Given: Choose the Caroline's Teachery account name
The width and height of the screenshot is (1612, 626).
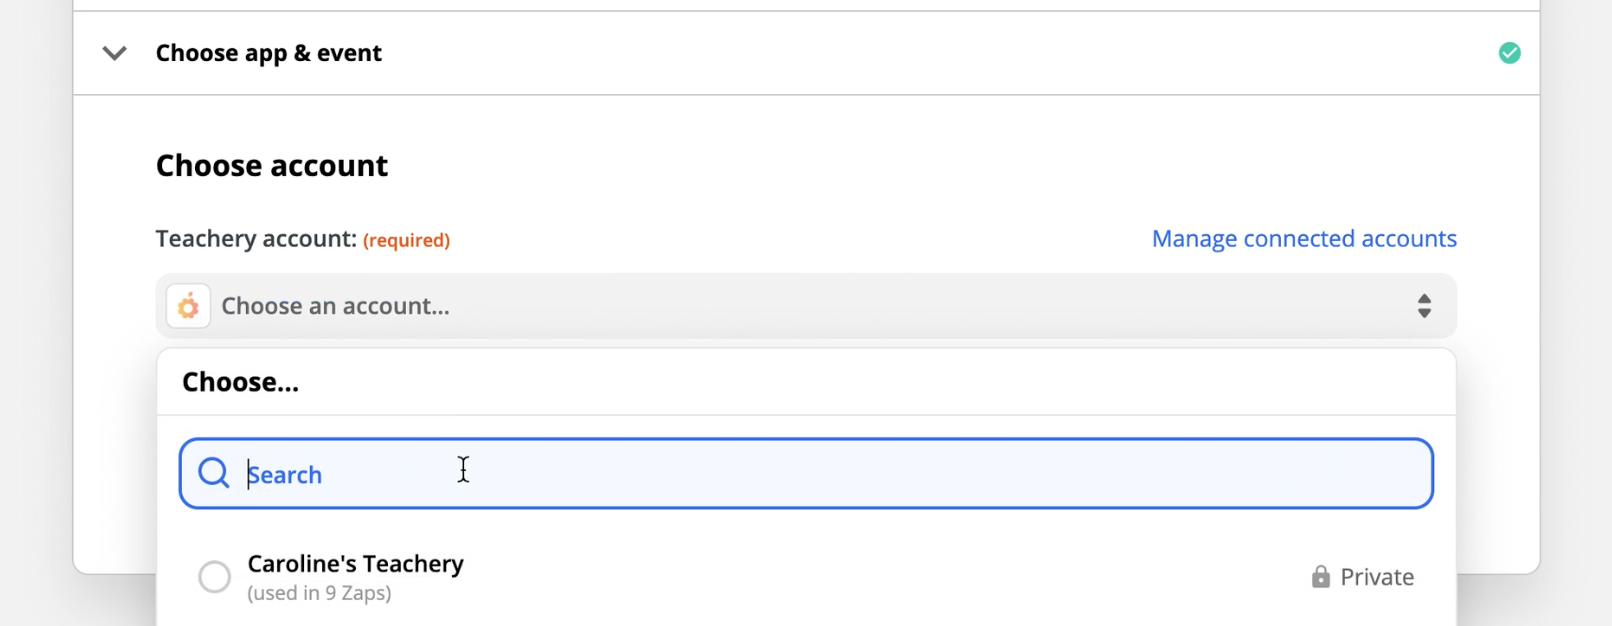Looking at the screenshot, I should point(355,564).
